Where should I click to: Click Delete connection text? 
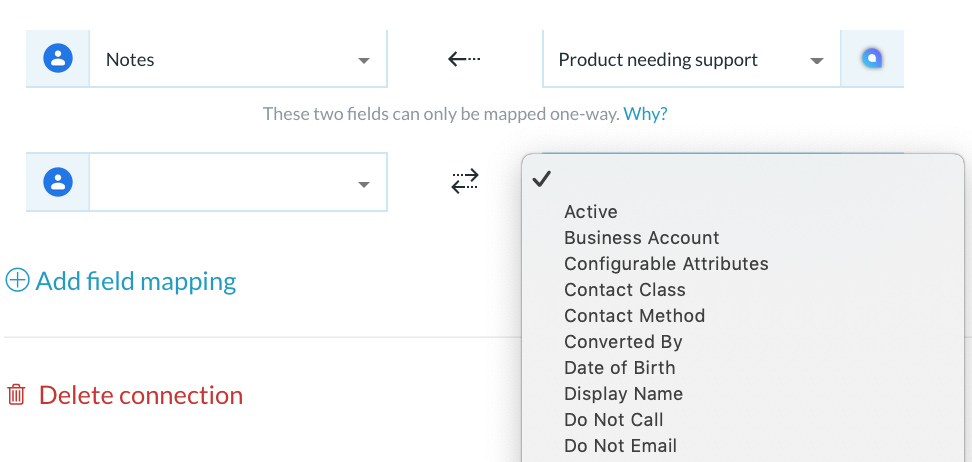(x=141, y=395)
